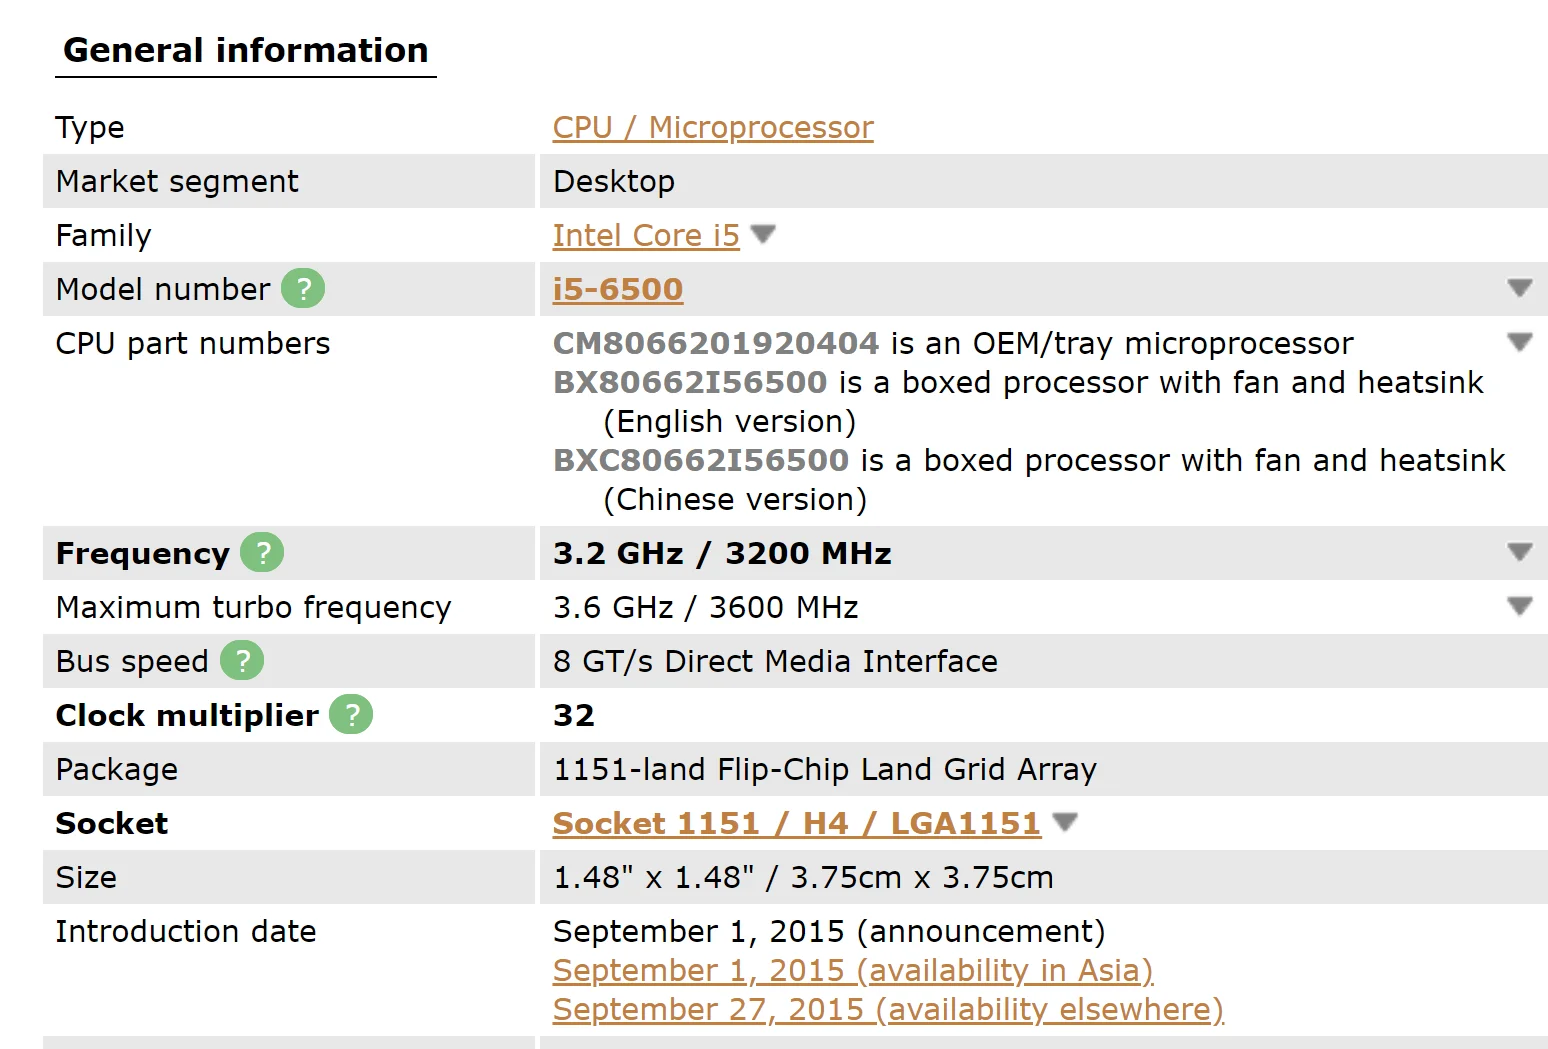Open the dropdown arrow in the i5-6500 row
This screenshot has height=1049, width=1548.
[1519, 288]
